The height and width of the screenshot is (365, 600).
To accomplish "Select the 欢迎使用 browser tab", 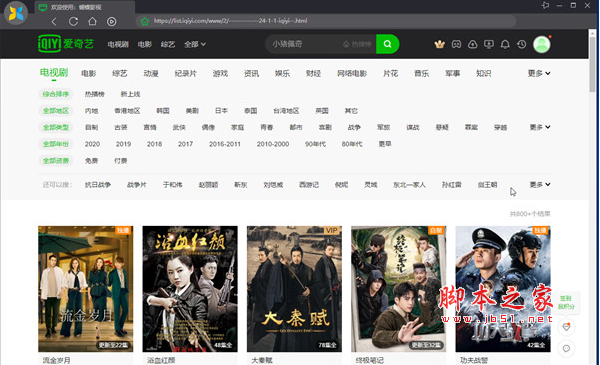I will click(x=85, y=7).
